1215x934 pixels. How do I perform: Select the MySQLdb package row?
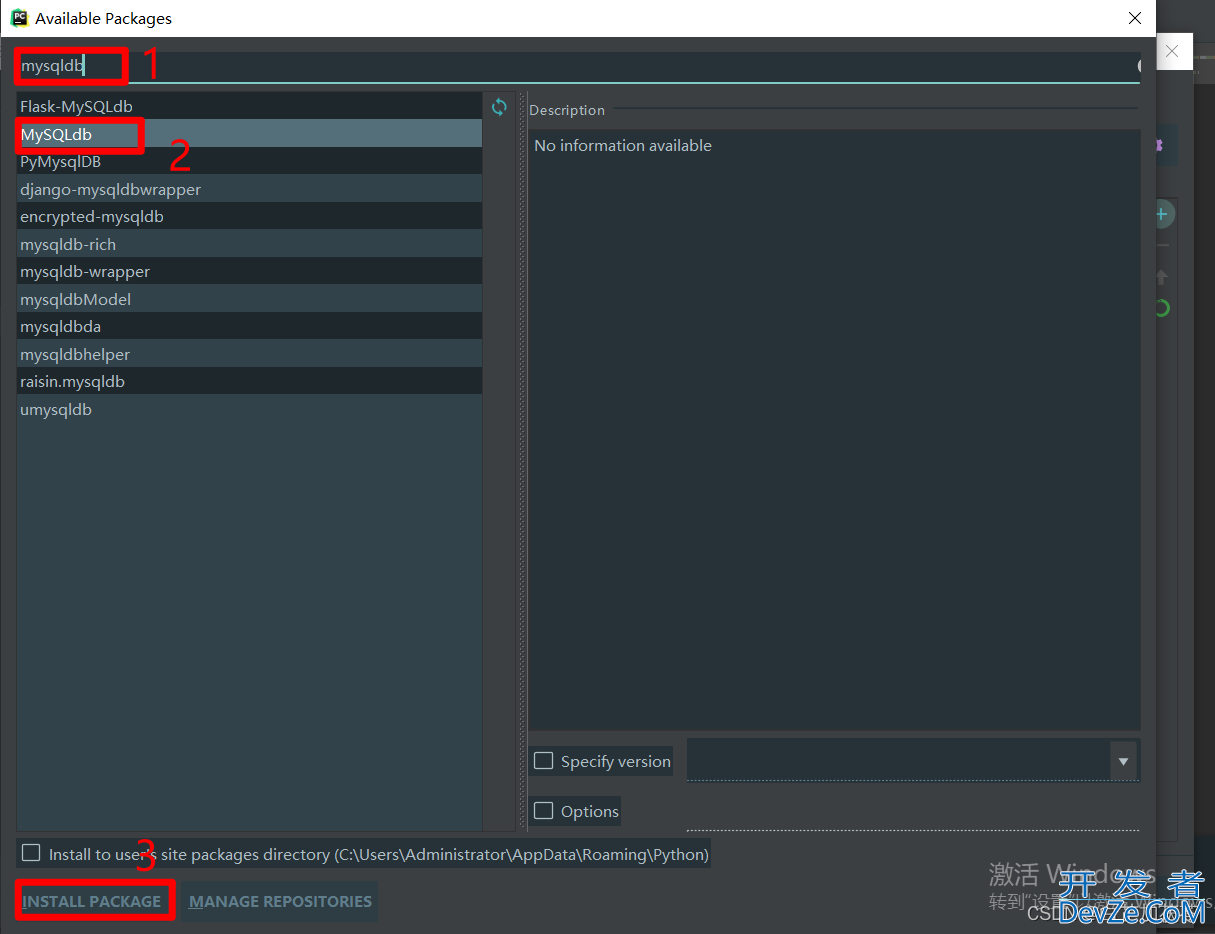[249, 134]
